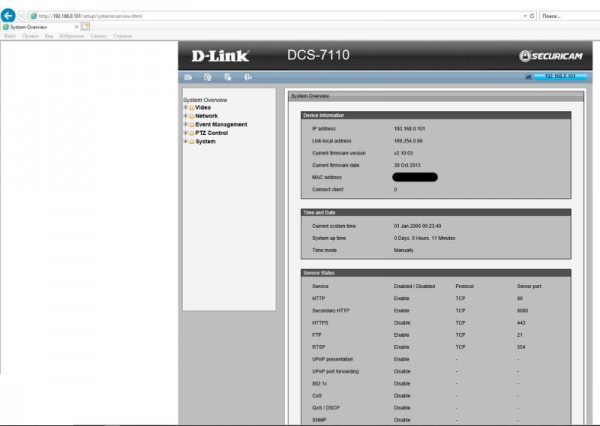600x426 pixels.
Task: Open the Правка menu
Action: click(x=30, y=36)
